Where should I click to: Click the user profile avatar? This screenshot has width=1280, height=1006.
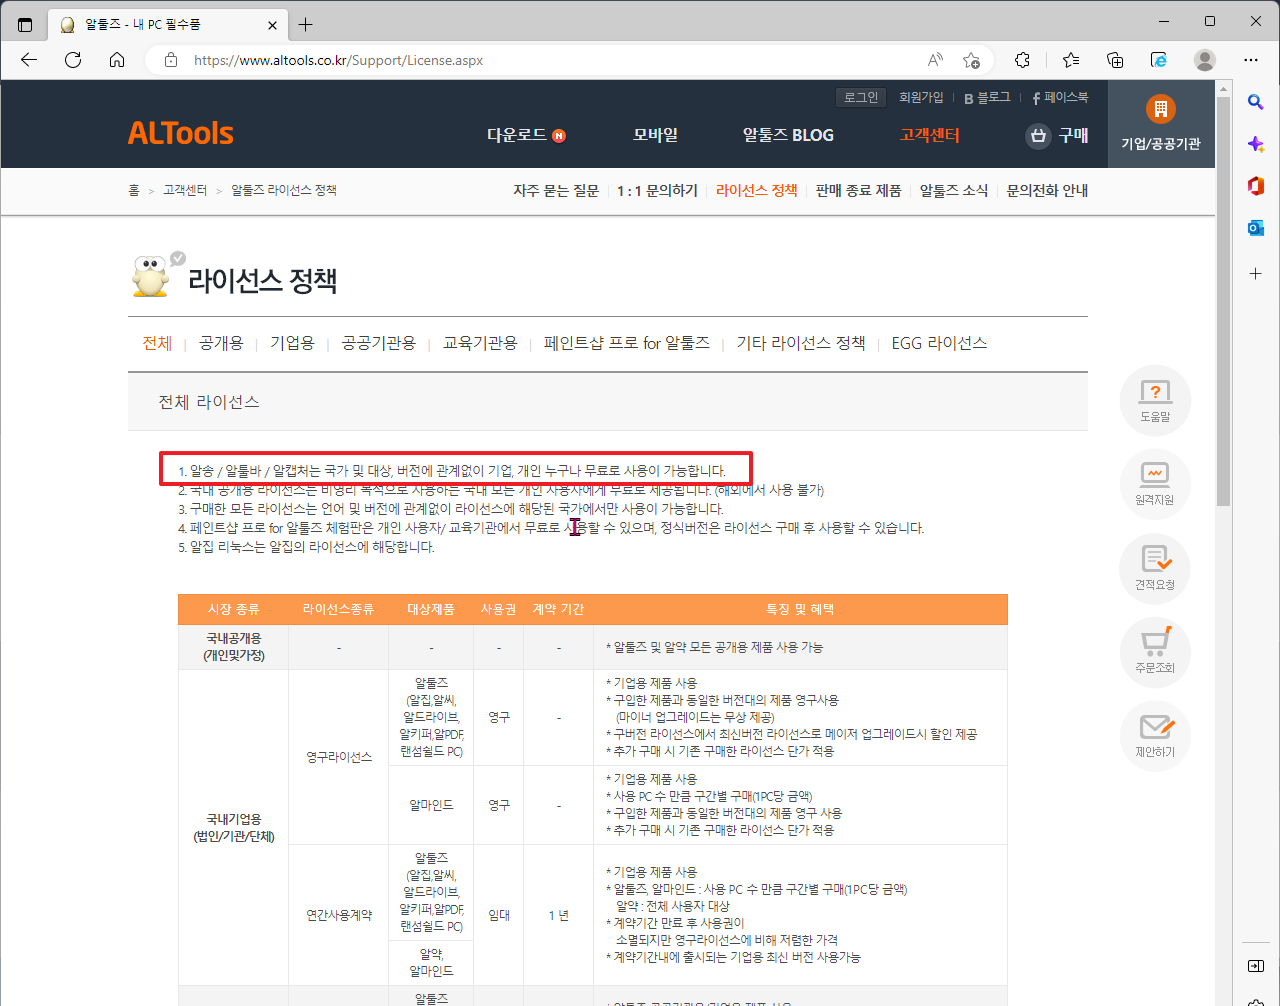[x=1205, y=60]
